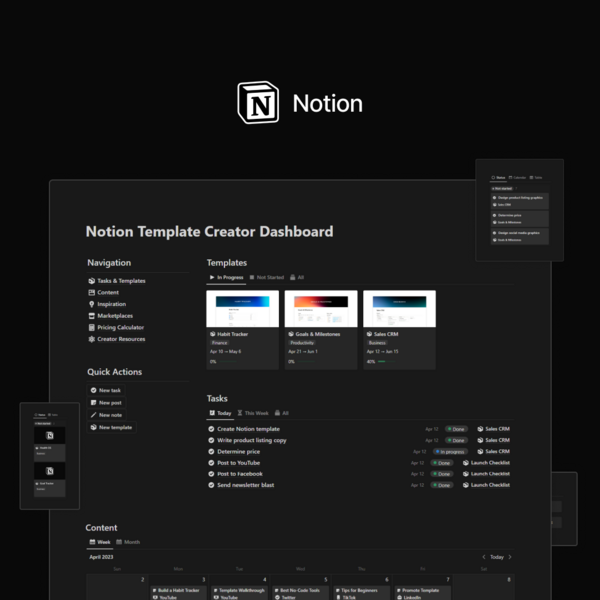Image resolution: width=600 pixels, height=600 pixels.
Task: Click the Notion logo icon
Action: [258, 102]
